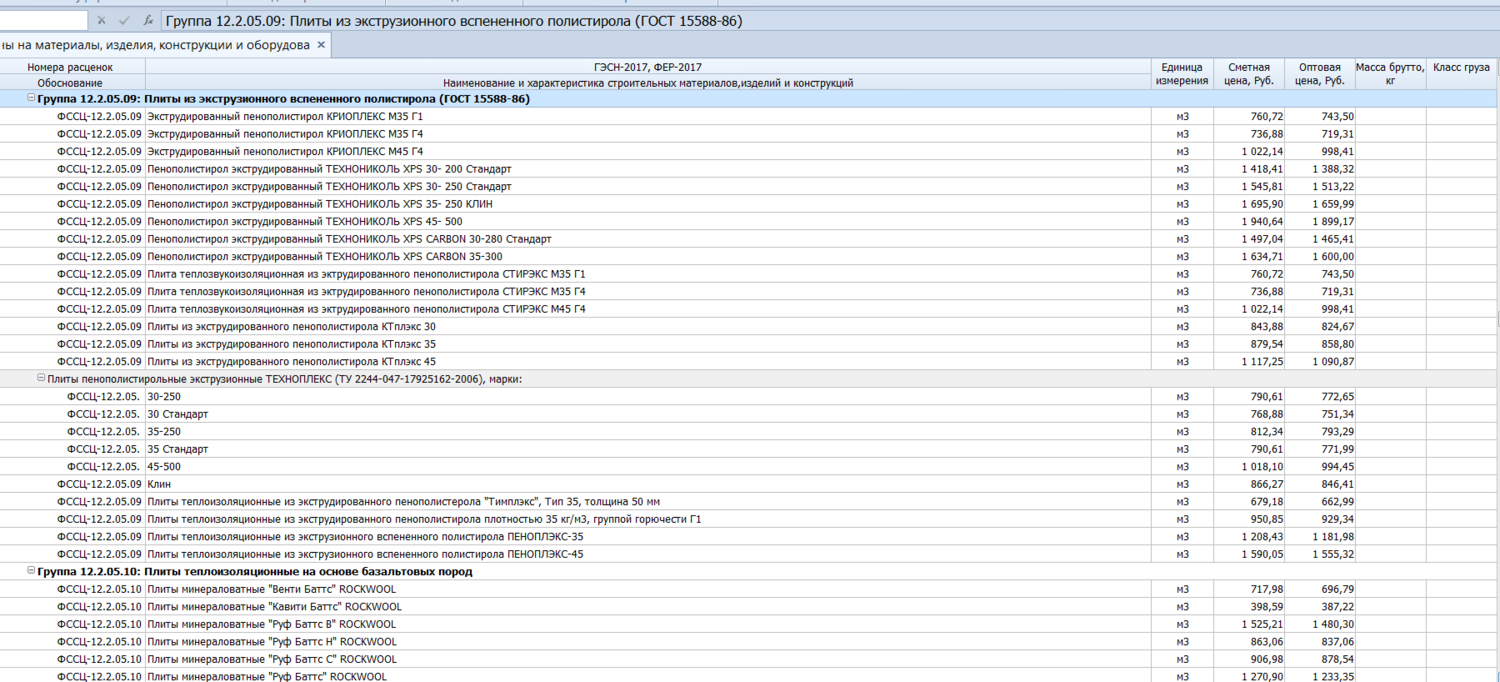This screenshot has height=682, width=1500.
Task: Collapse the Группа 12.2.05.10 basalt group
Action: point(31,571)
